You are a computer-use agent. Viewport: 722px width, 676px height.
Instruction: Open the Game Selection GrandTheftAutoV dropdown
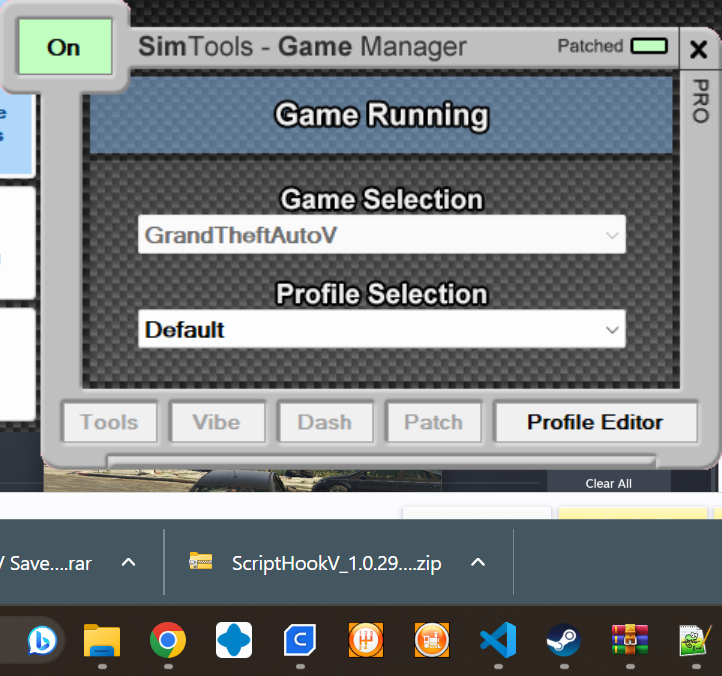coord(382,234)
